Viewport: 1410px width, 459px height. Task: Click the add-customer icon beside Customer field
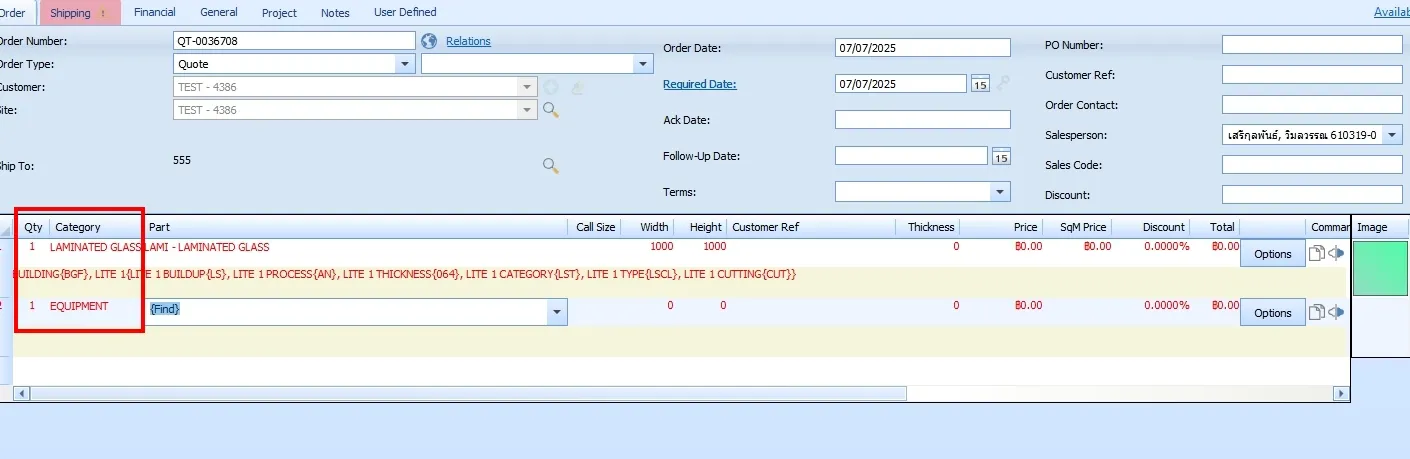[551, 87]
